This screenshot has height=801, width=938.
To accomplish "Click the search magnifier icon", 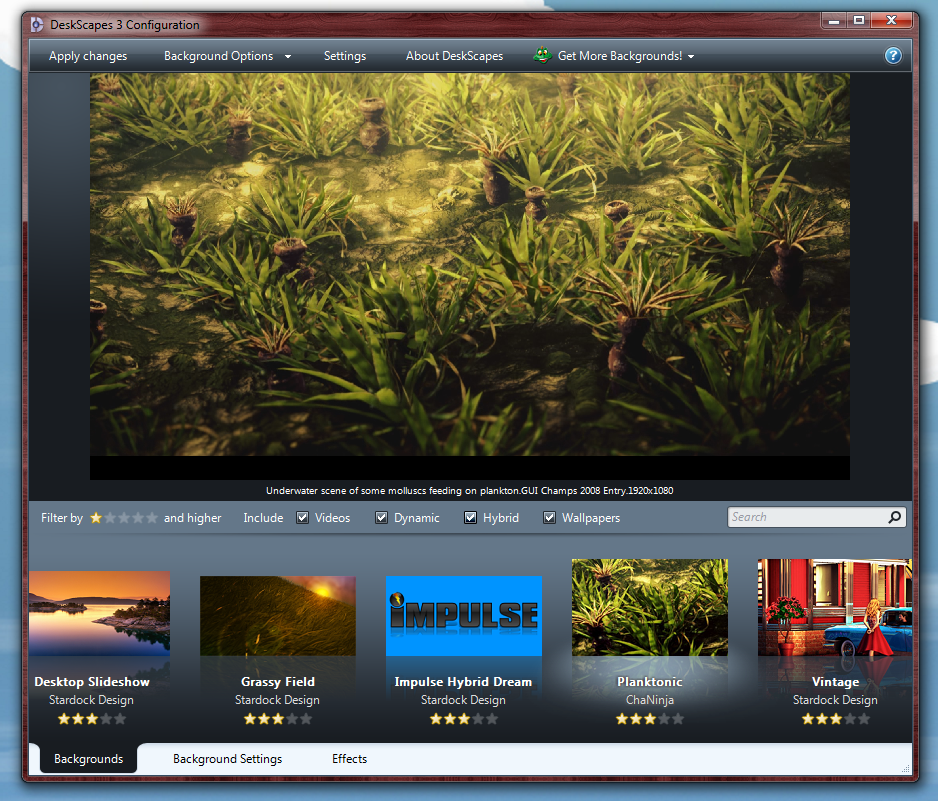I will (x=894, y=517).
